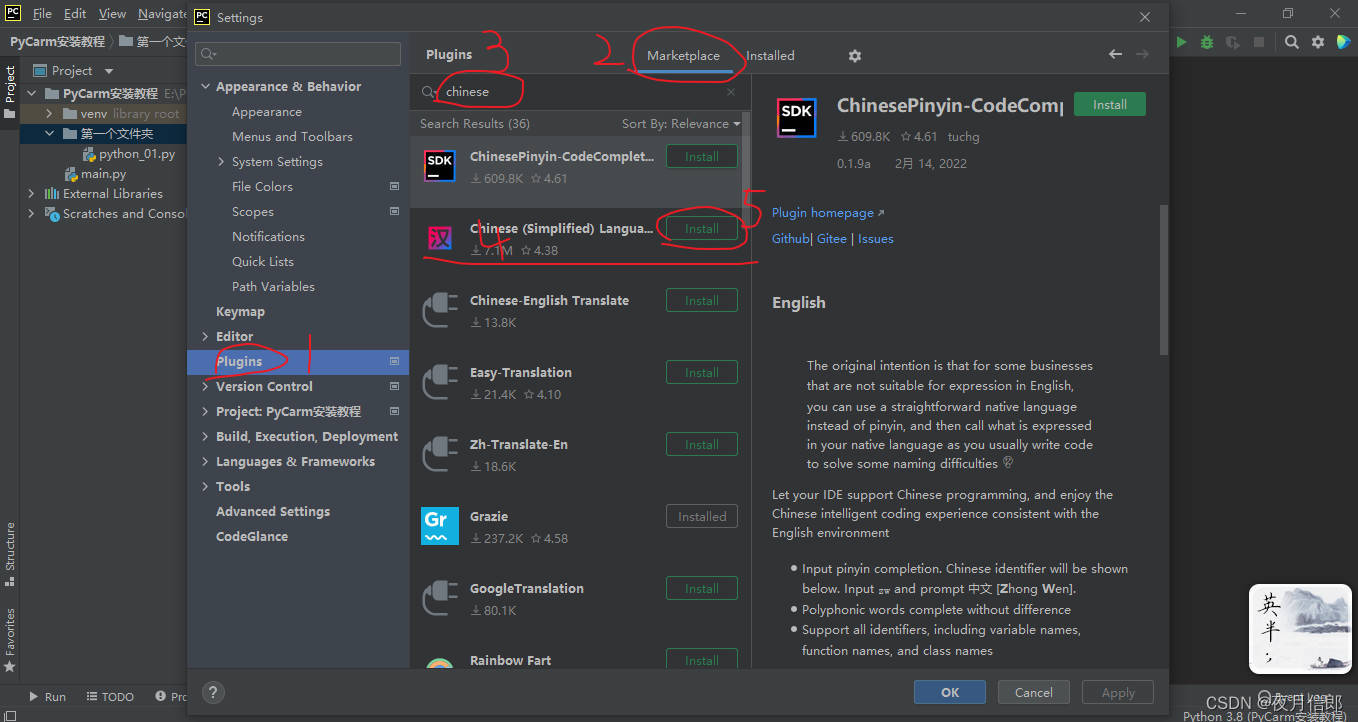Open the View menu
Viewport: 1358px width, 722px height.
[112, 14]
